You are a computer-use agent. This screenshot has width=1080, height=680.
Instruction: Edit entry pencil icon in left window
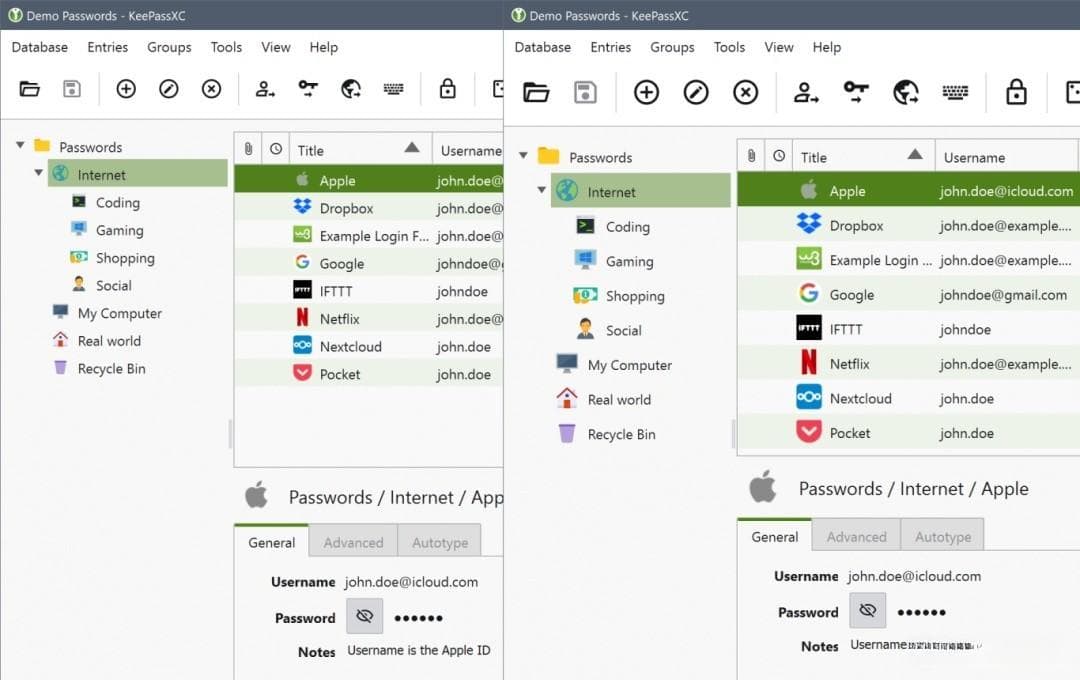pyautogui.click(x=169, y=89)
